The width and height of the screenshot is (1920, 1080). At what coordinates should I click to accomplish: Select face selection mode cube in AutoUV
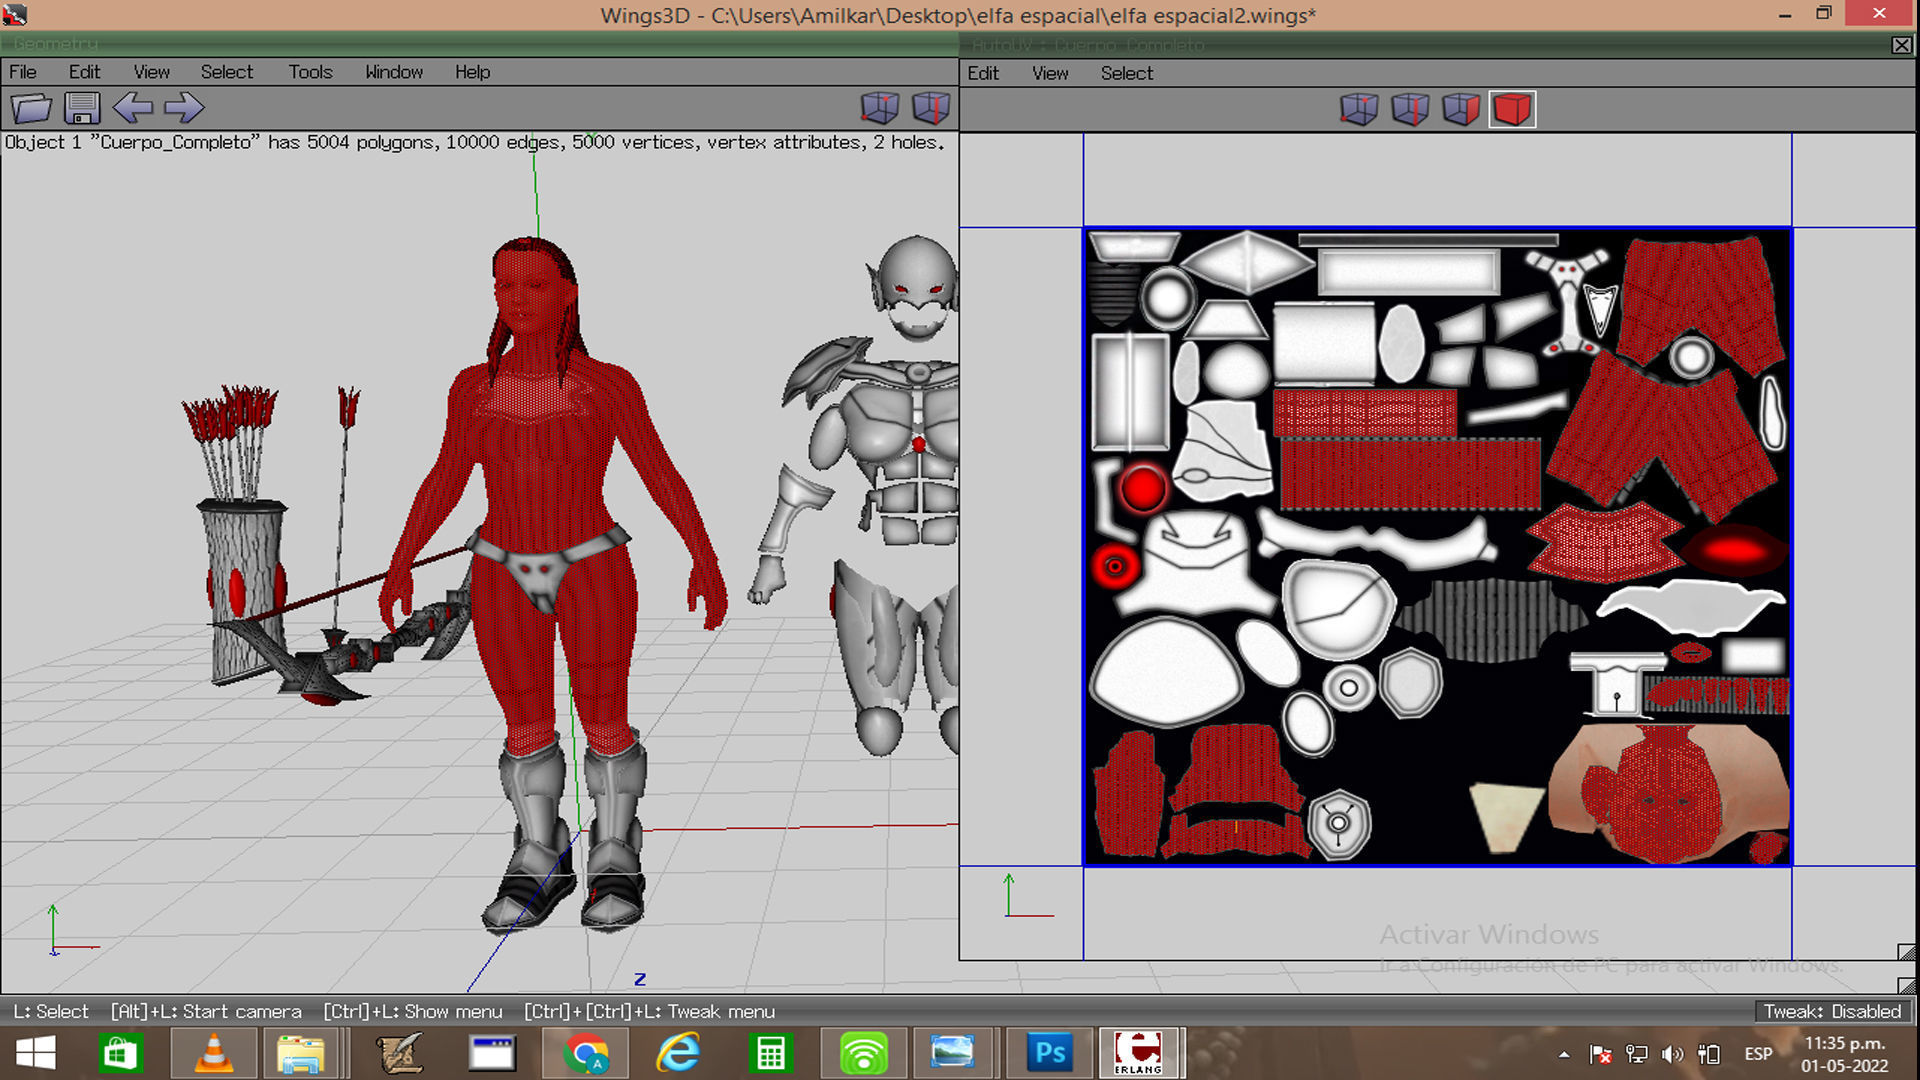1461,109
